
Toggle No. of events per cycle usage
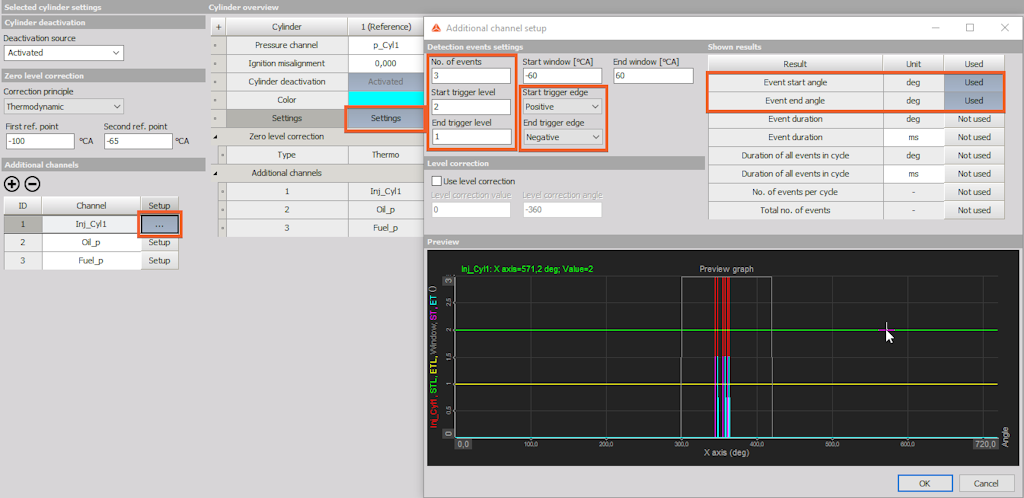[974, 192]
